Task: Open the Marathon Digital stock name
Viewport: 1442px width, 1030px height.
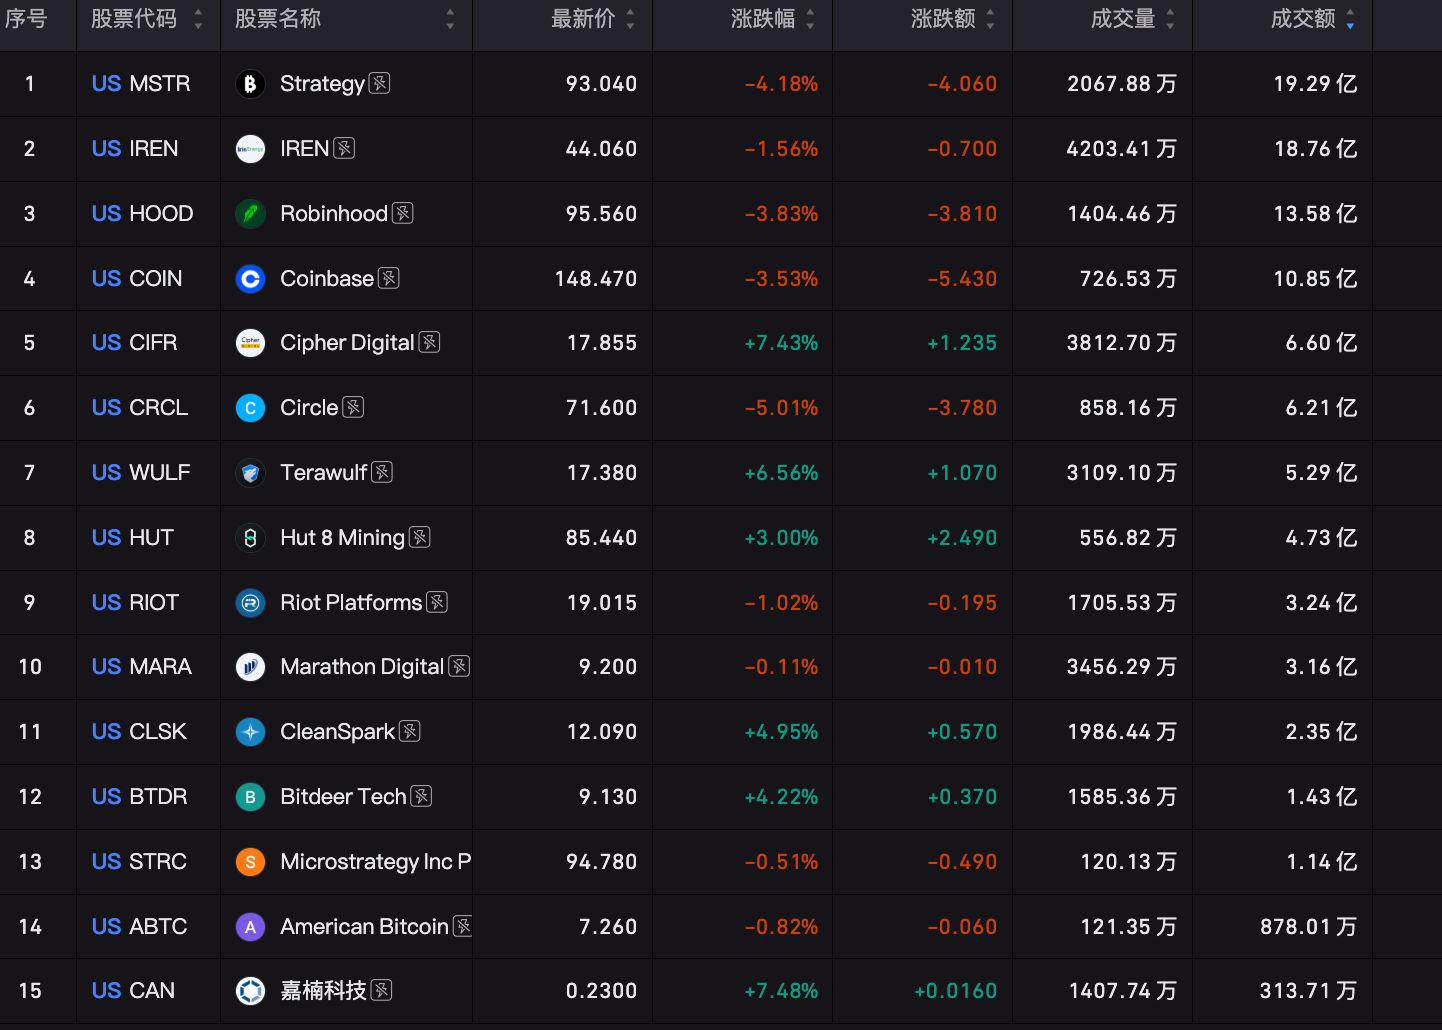Action: tap(362, 667)
